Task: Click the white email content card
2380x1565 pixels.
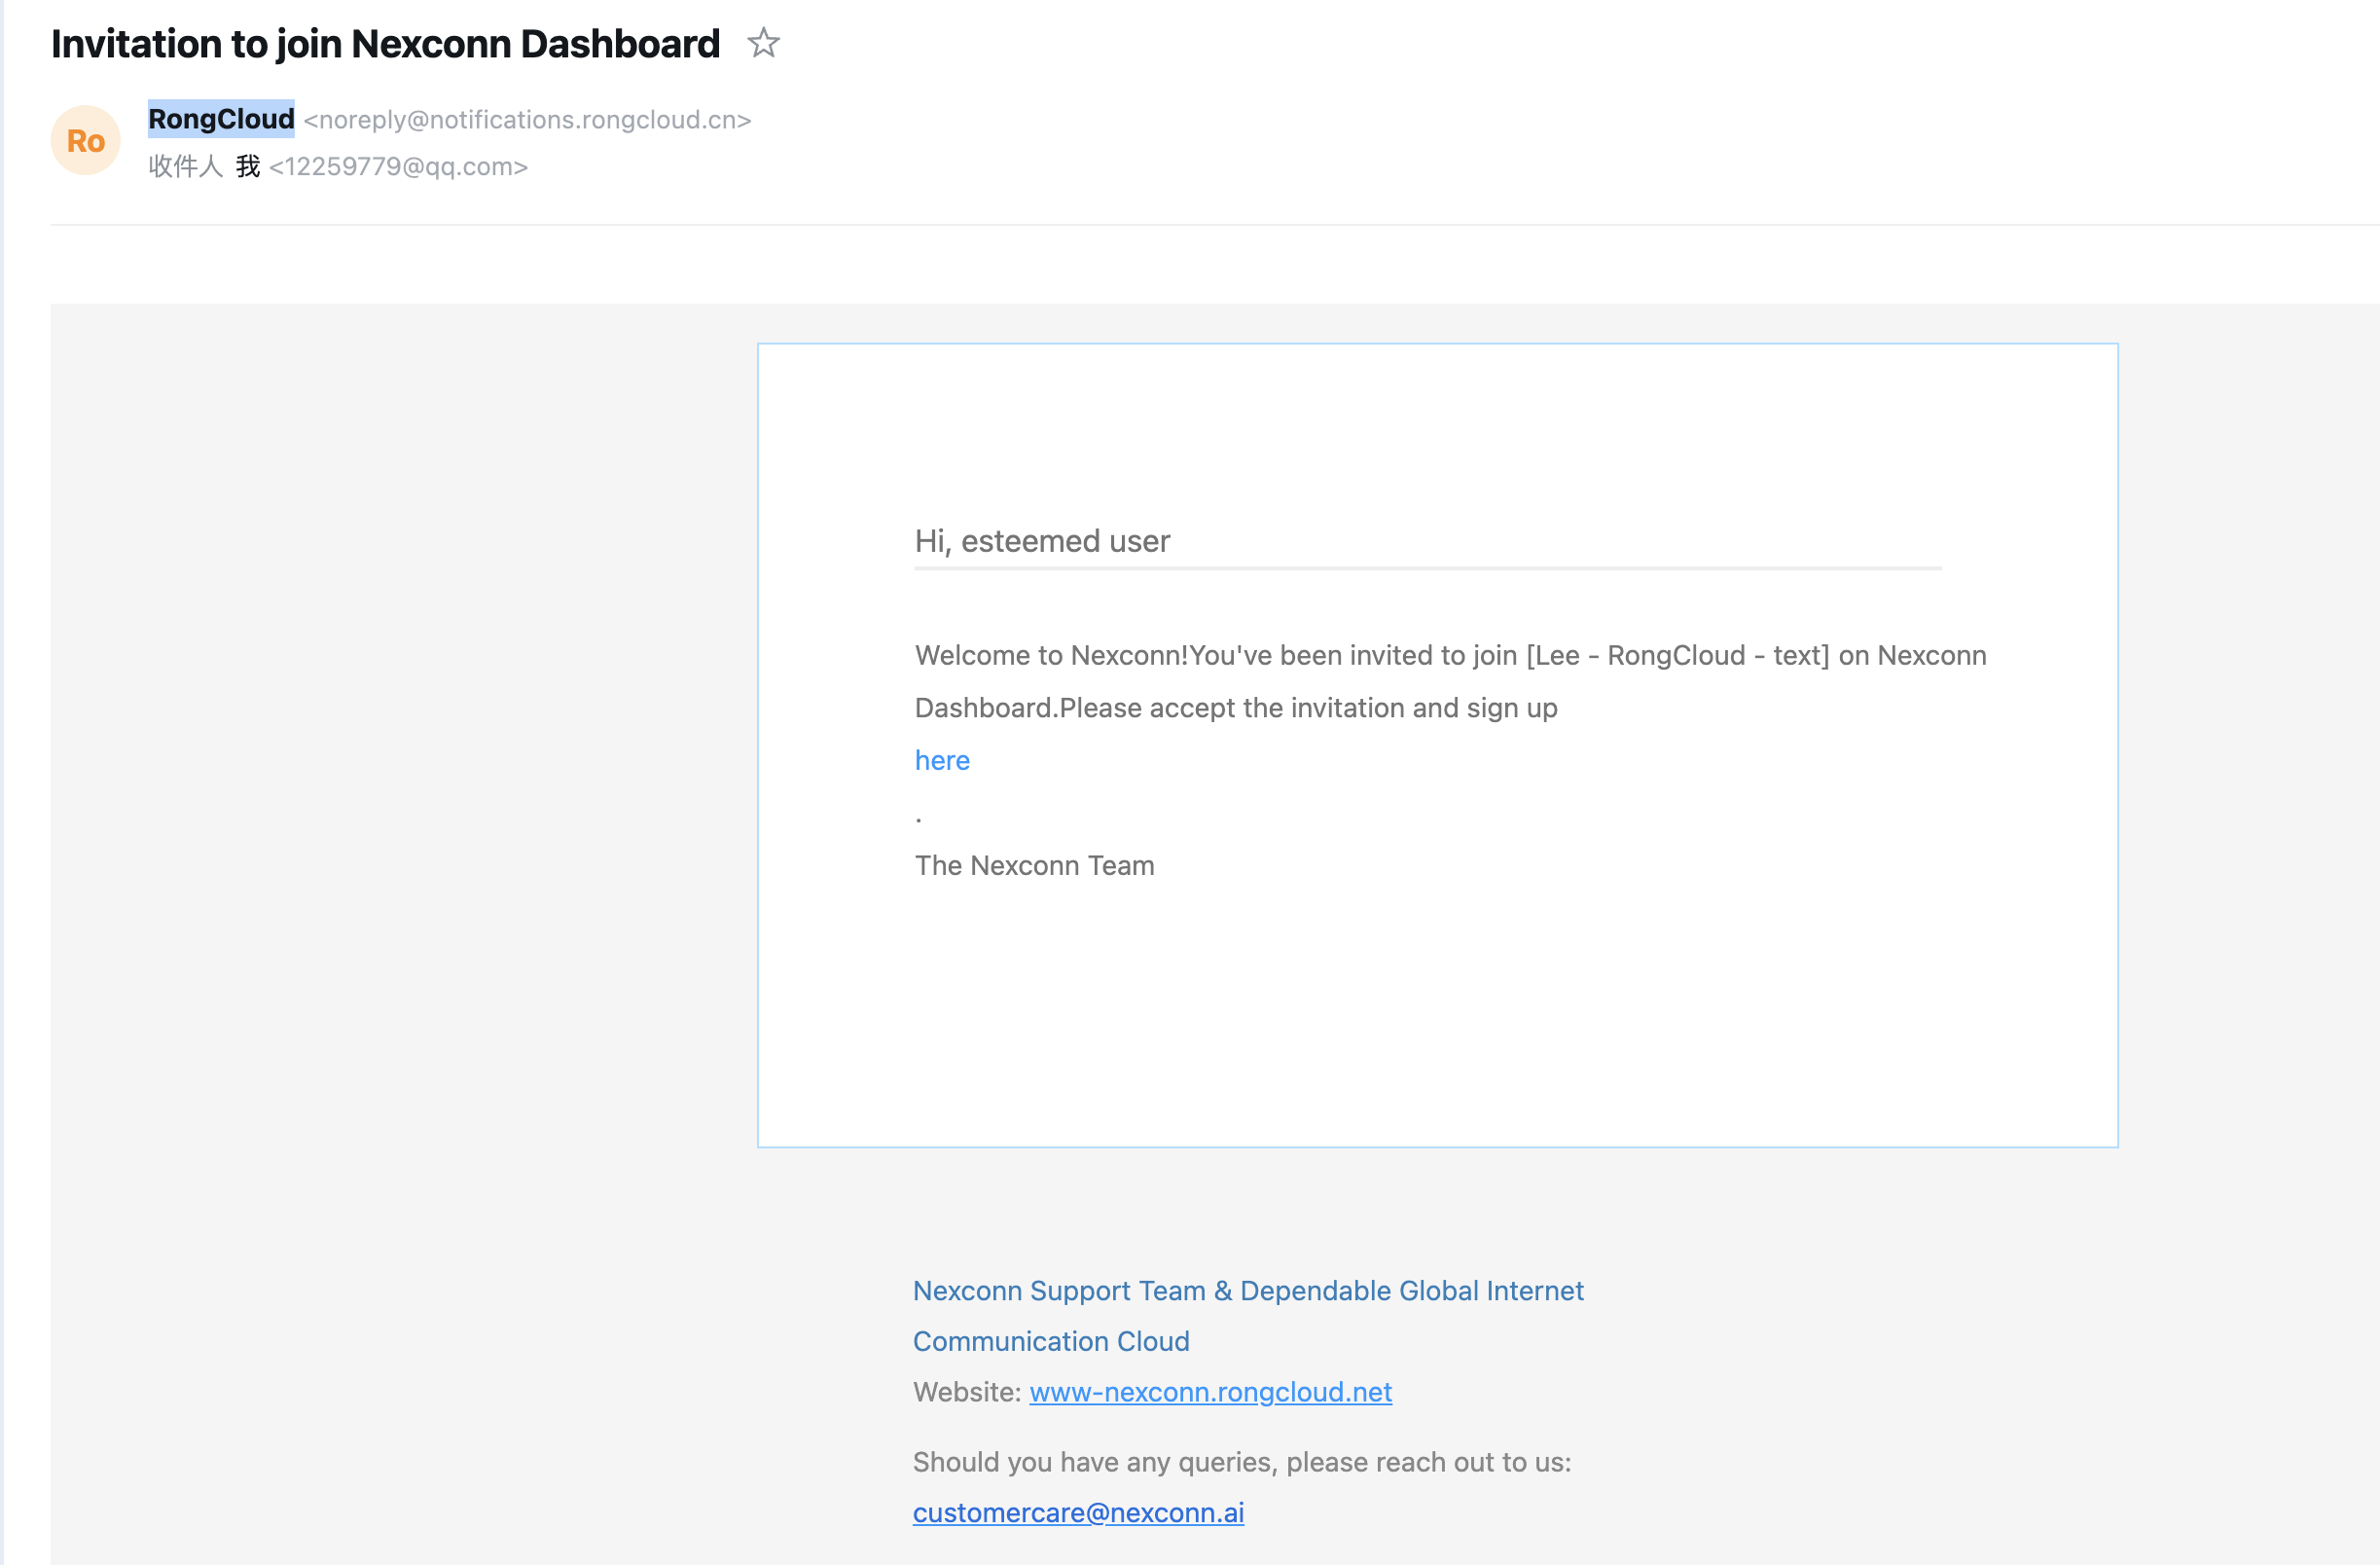Action: click(1437, 745)
